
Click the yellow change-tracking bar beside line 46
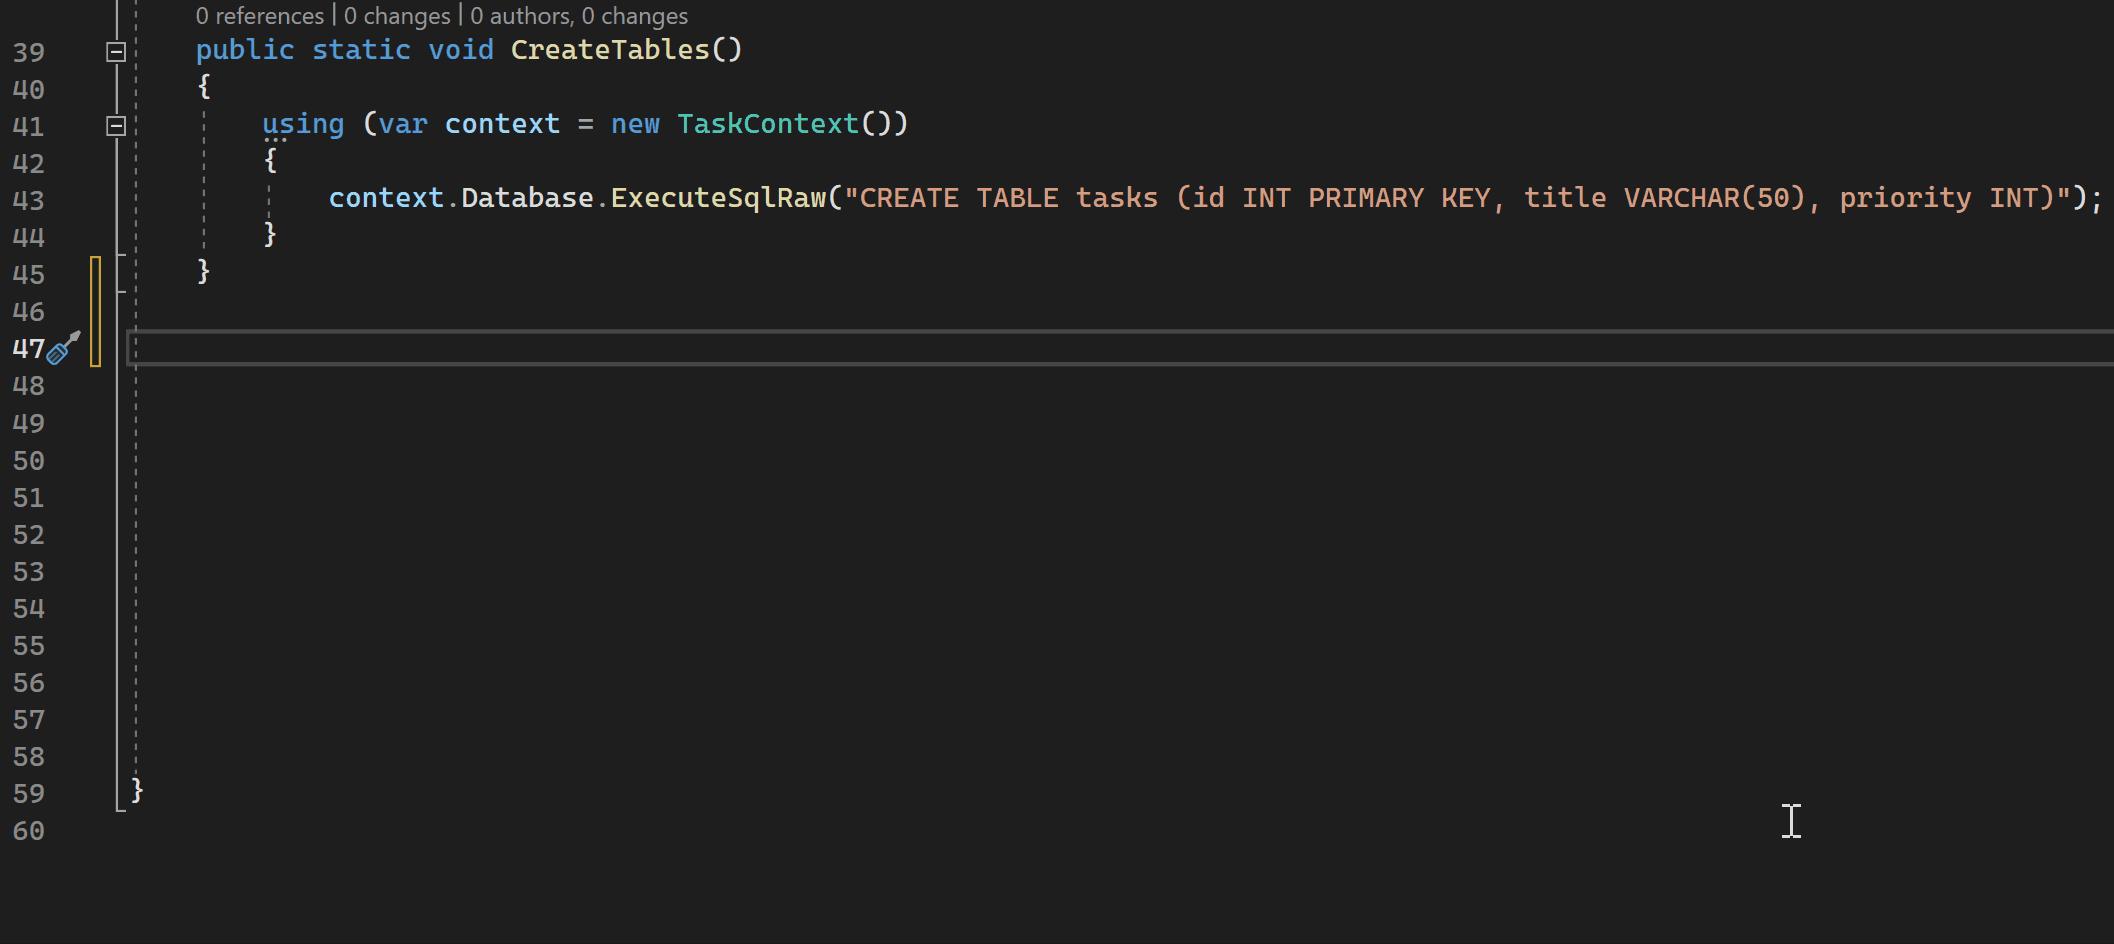[96, 311]
